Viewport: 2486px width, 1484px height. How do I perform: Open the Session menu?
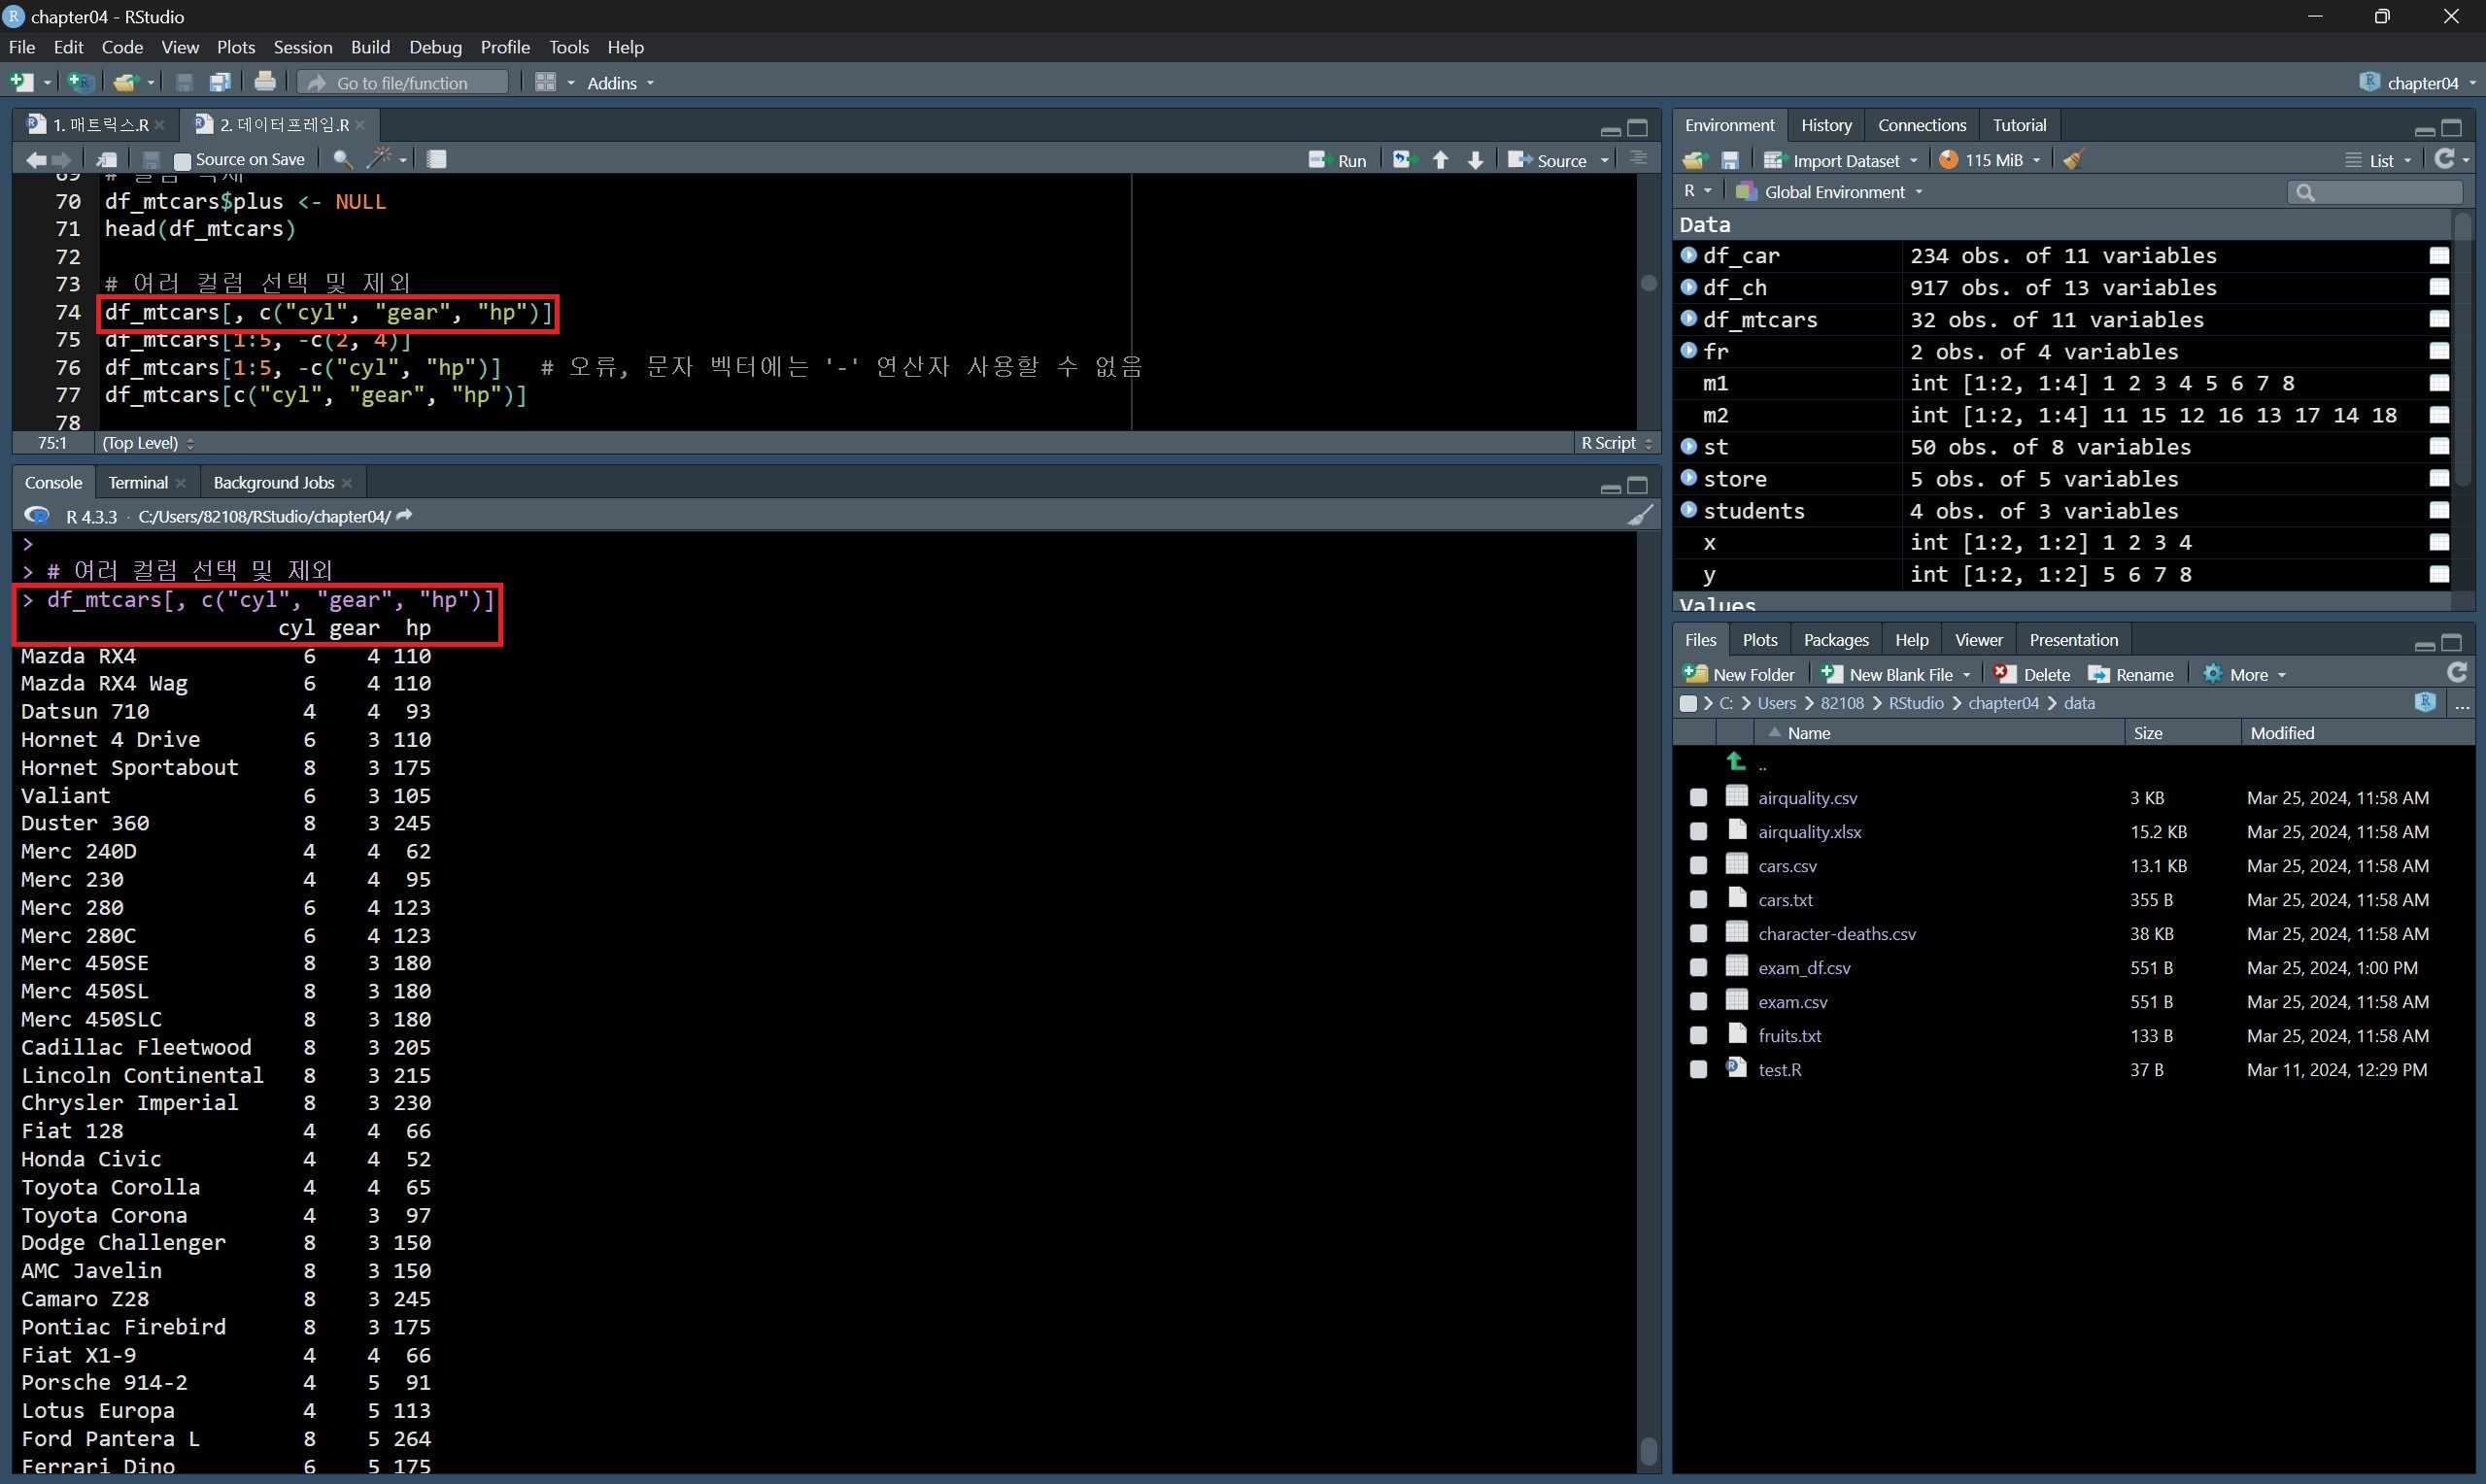[302, 47]
